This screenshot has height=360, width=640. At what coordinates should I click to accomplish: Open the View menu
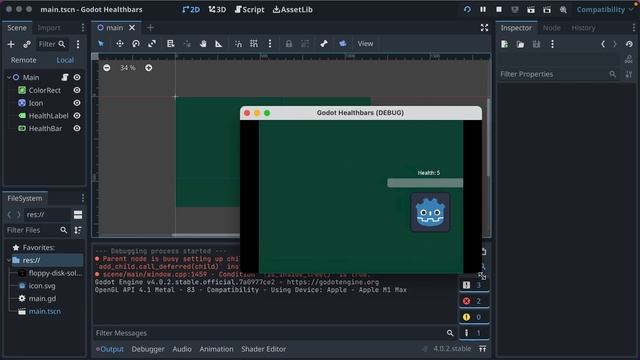pyautogui.click(x=365, y=44)
